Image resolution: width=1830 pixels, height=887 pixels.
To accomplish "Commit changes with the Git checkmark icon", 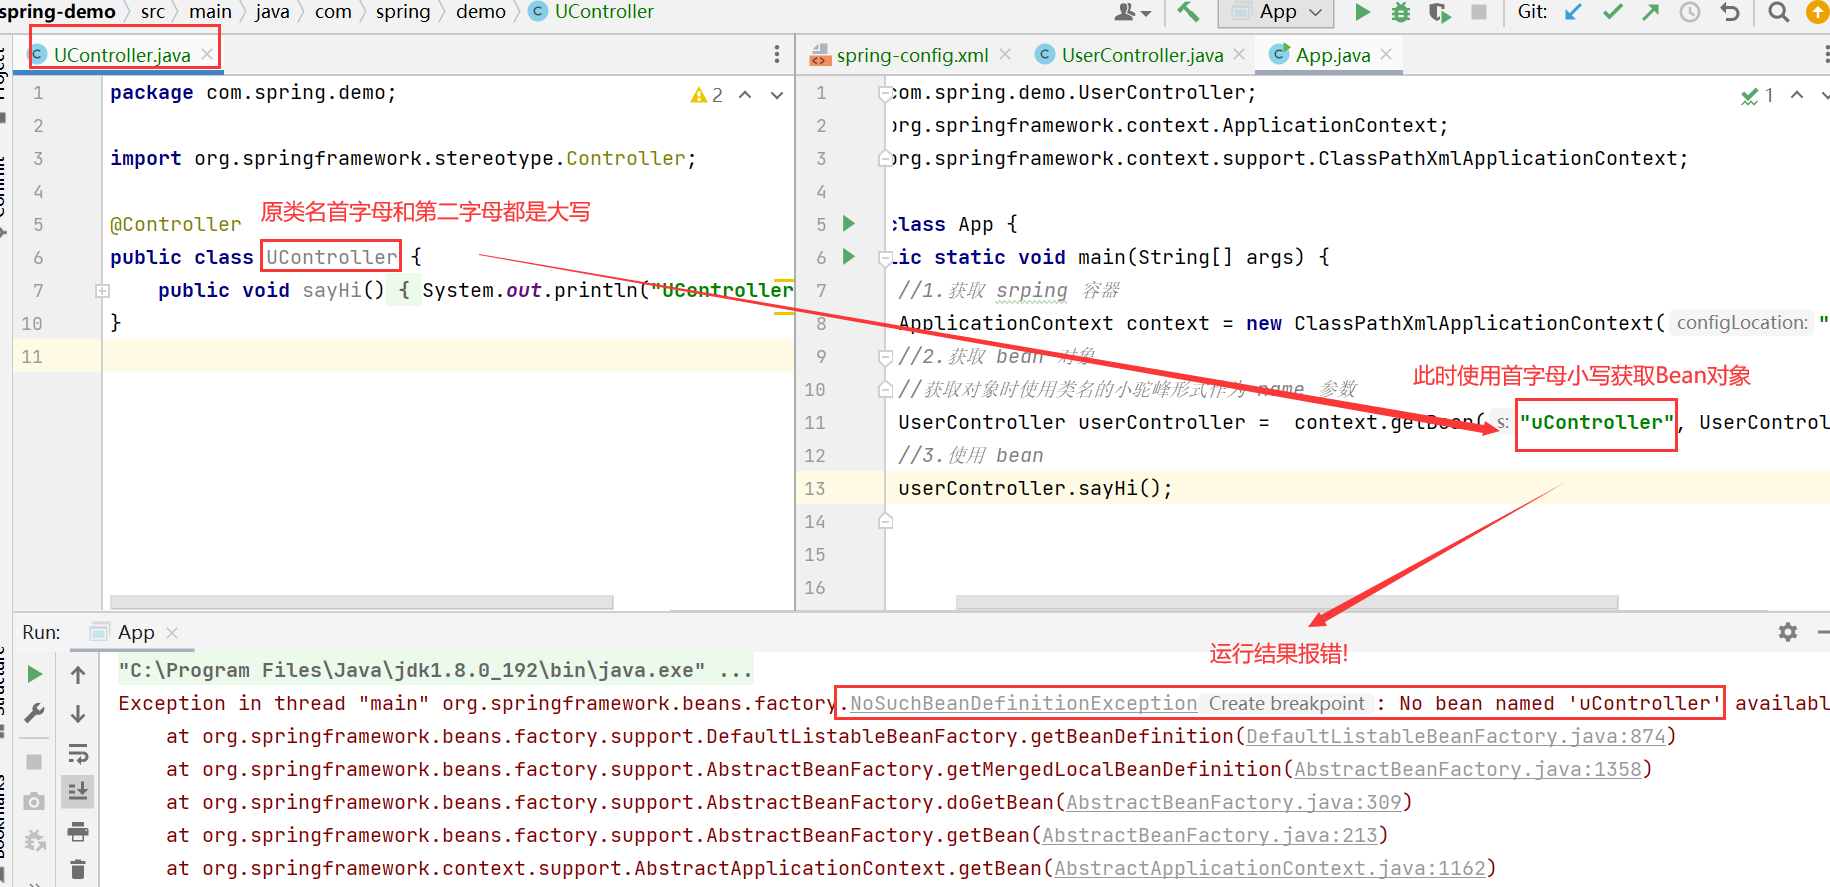I will [x=1612, y=12].
